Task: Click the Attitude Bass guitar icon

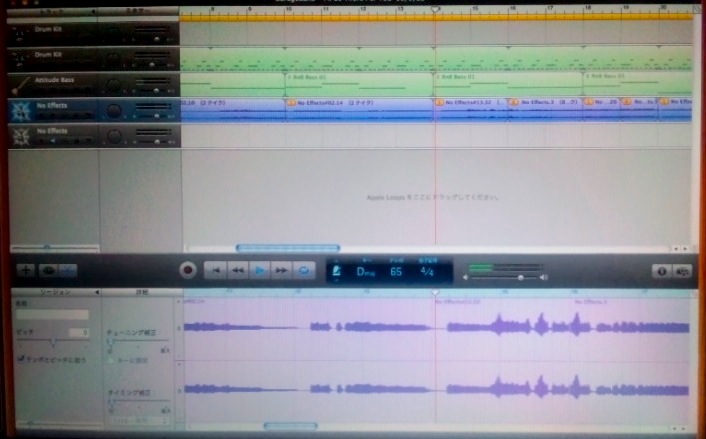Action: [x=20, y=85]
